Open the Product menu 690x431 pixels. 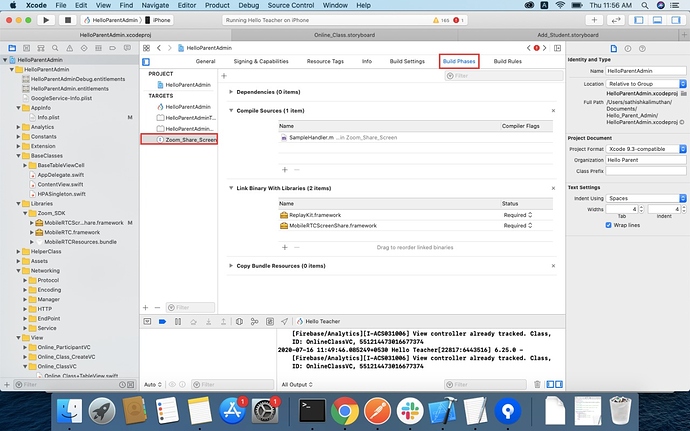pos(217,5)
